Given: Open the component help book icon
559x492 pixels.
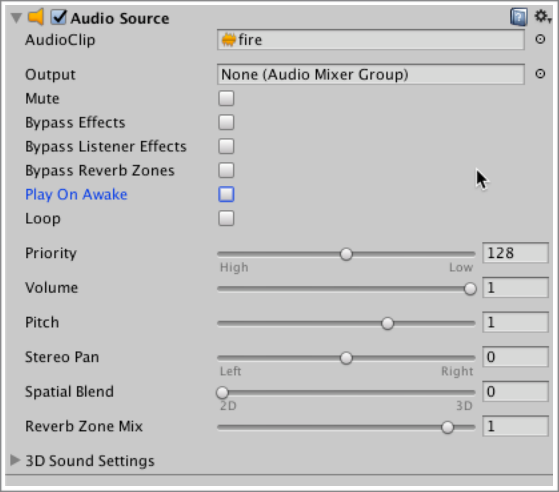Looking at the screenshot, I should pos(519,17).
